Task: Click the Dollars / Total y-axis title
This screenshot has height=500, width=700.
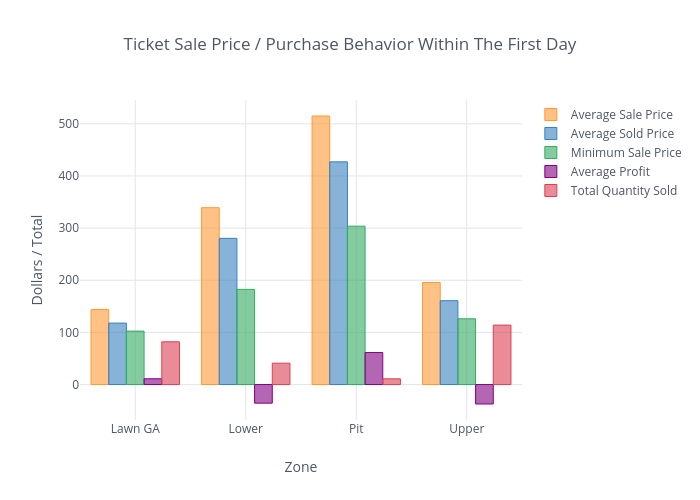Action: click(x=38, y=260)
